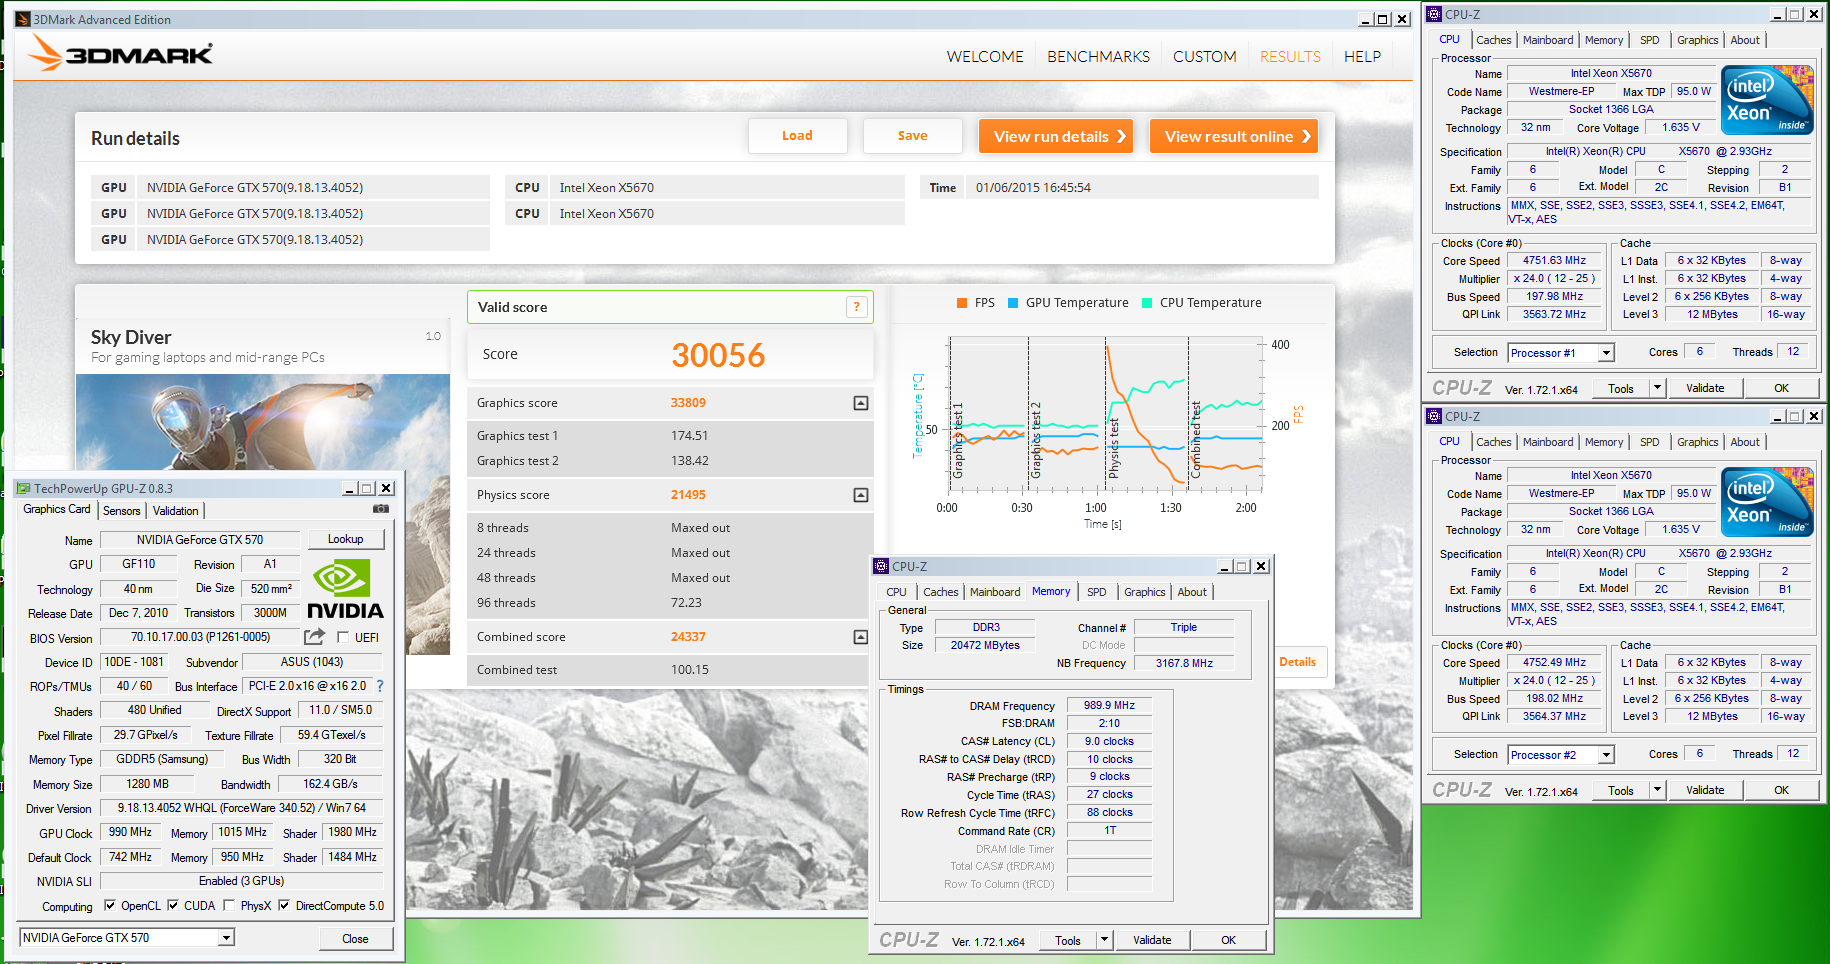Click CPU-Z memory window title bar icon
The width and height of the screenshot is (1830, 964).
point(881,566)
